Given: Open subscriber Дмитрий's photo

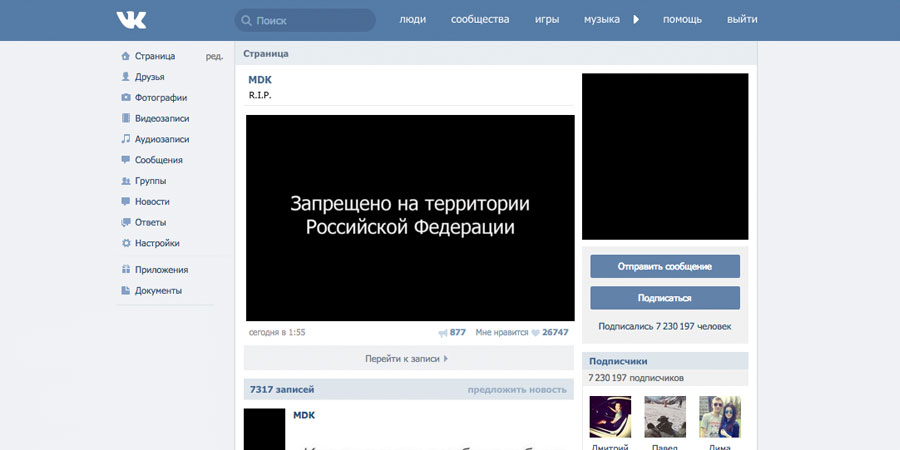Looking at the screenshot, I should (610, 417).
